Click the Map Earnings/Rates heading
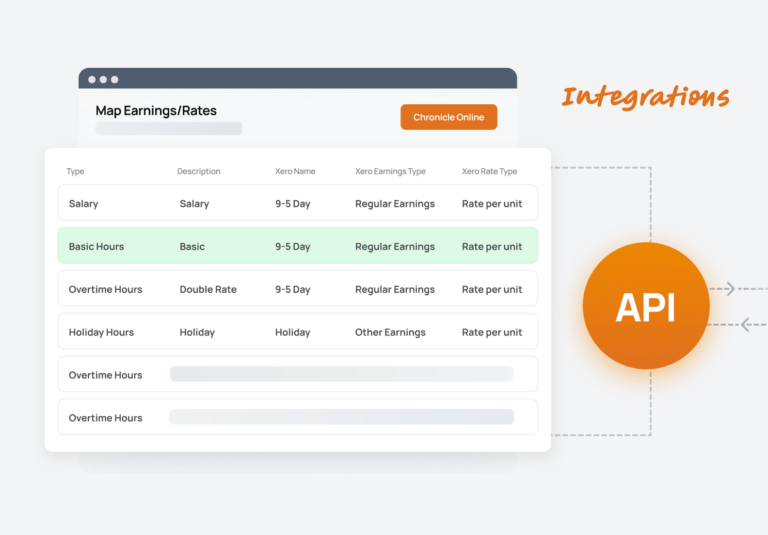Screen dimensions: 768x535 tap(156, 111)
